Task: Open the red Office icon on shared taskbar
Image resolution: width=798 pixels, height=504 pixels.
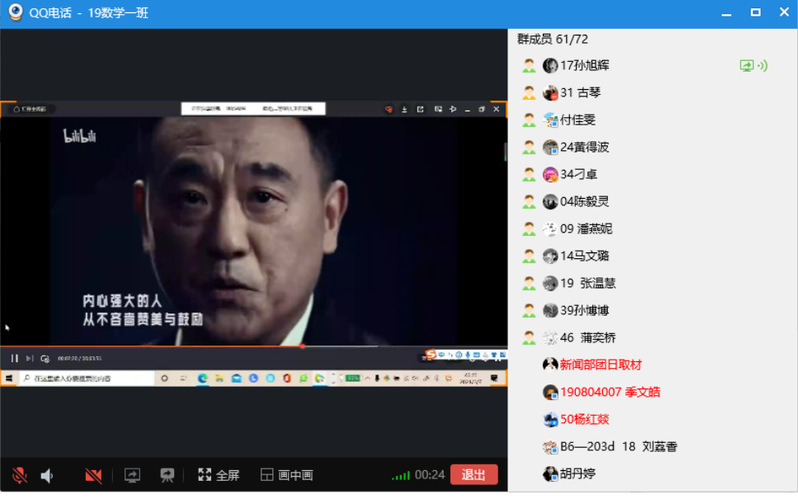Action: pos(287,378)
